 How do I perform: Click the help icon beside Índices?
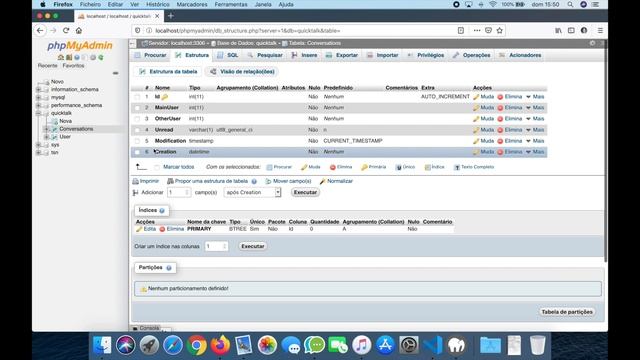(x=162, y=211)
